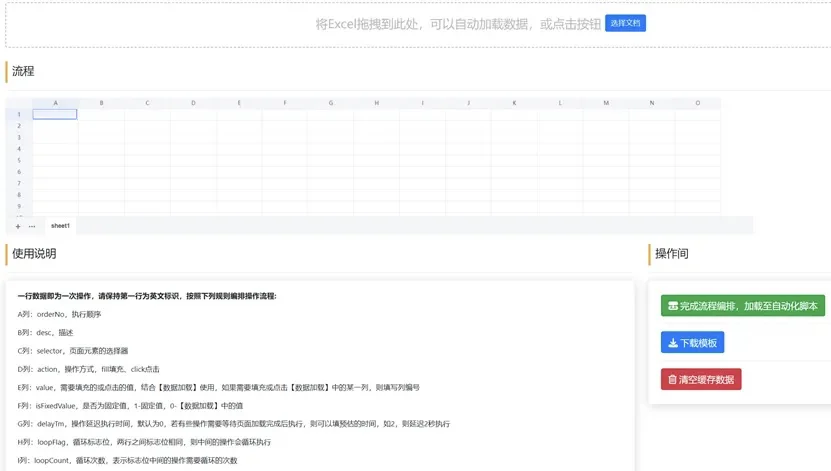The width and height of the screenshot is (831, 471).
Task: Click the 'C列: selector' instruction line
Action: click(x=73, y=351)
